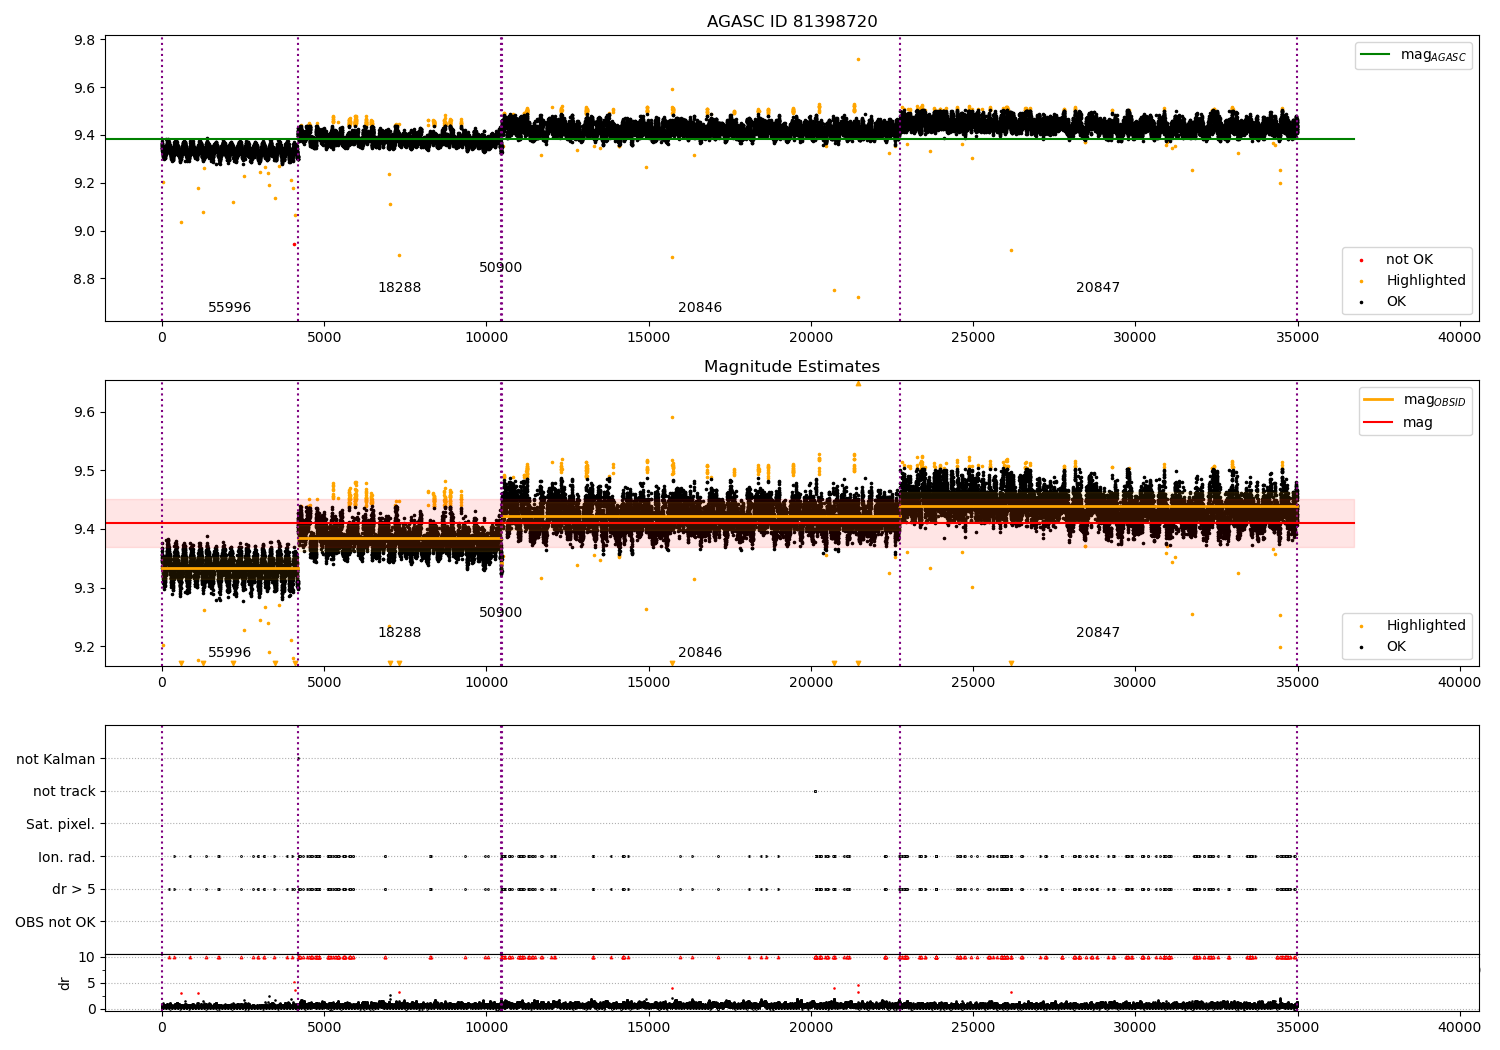The height and width of the screenshot is (1050, 1500).
Task: Click the 'not OK' legend entry
Action: point(1409,260)
